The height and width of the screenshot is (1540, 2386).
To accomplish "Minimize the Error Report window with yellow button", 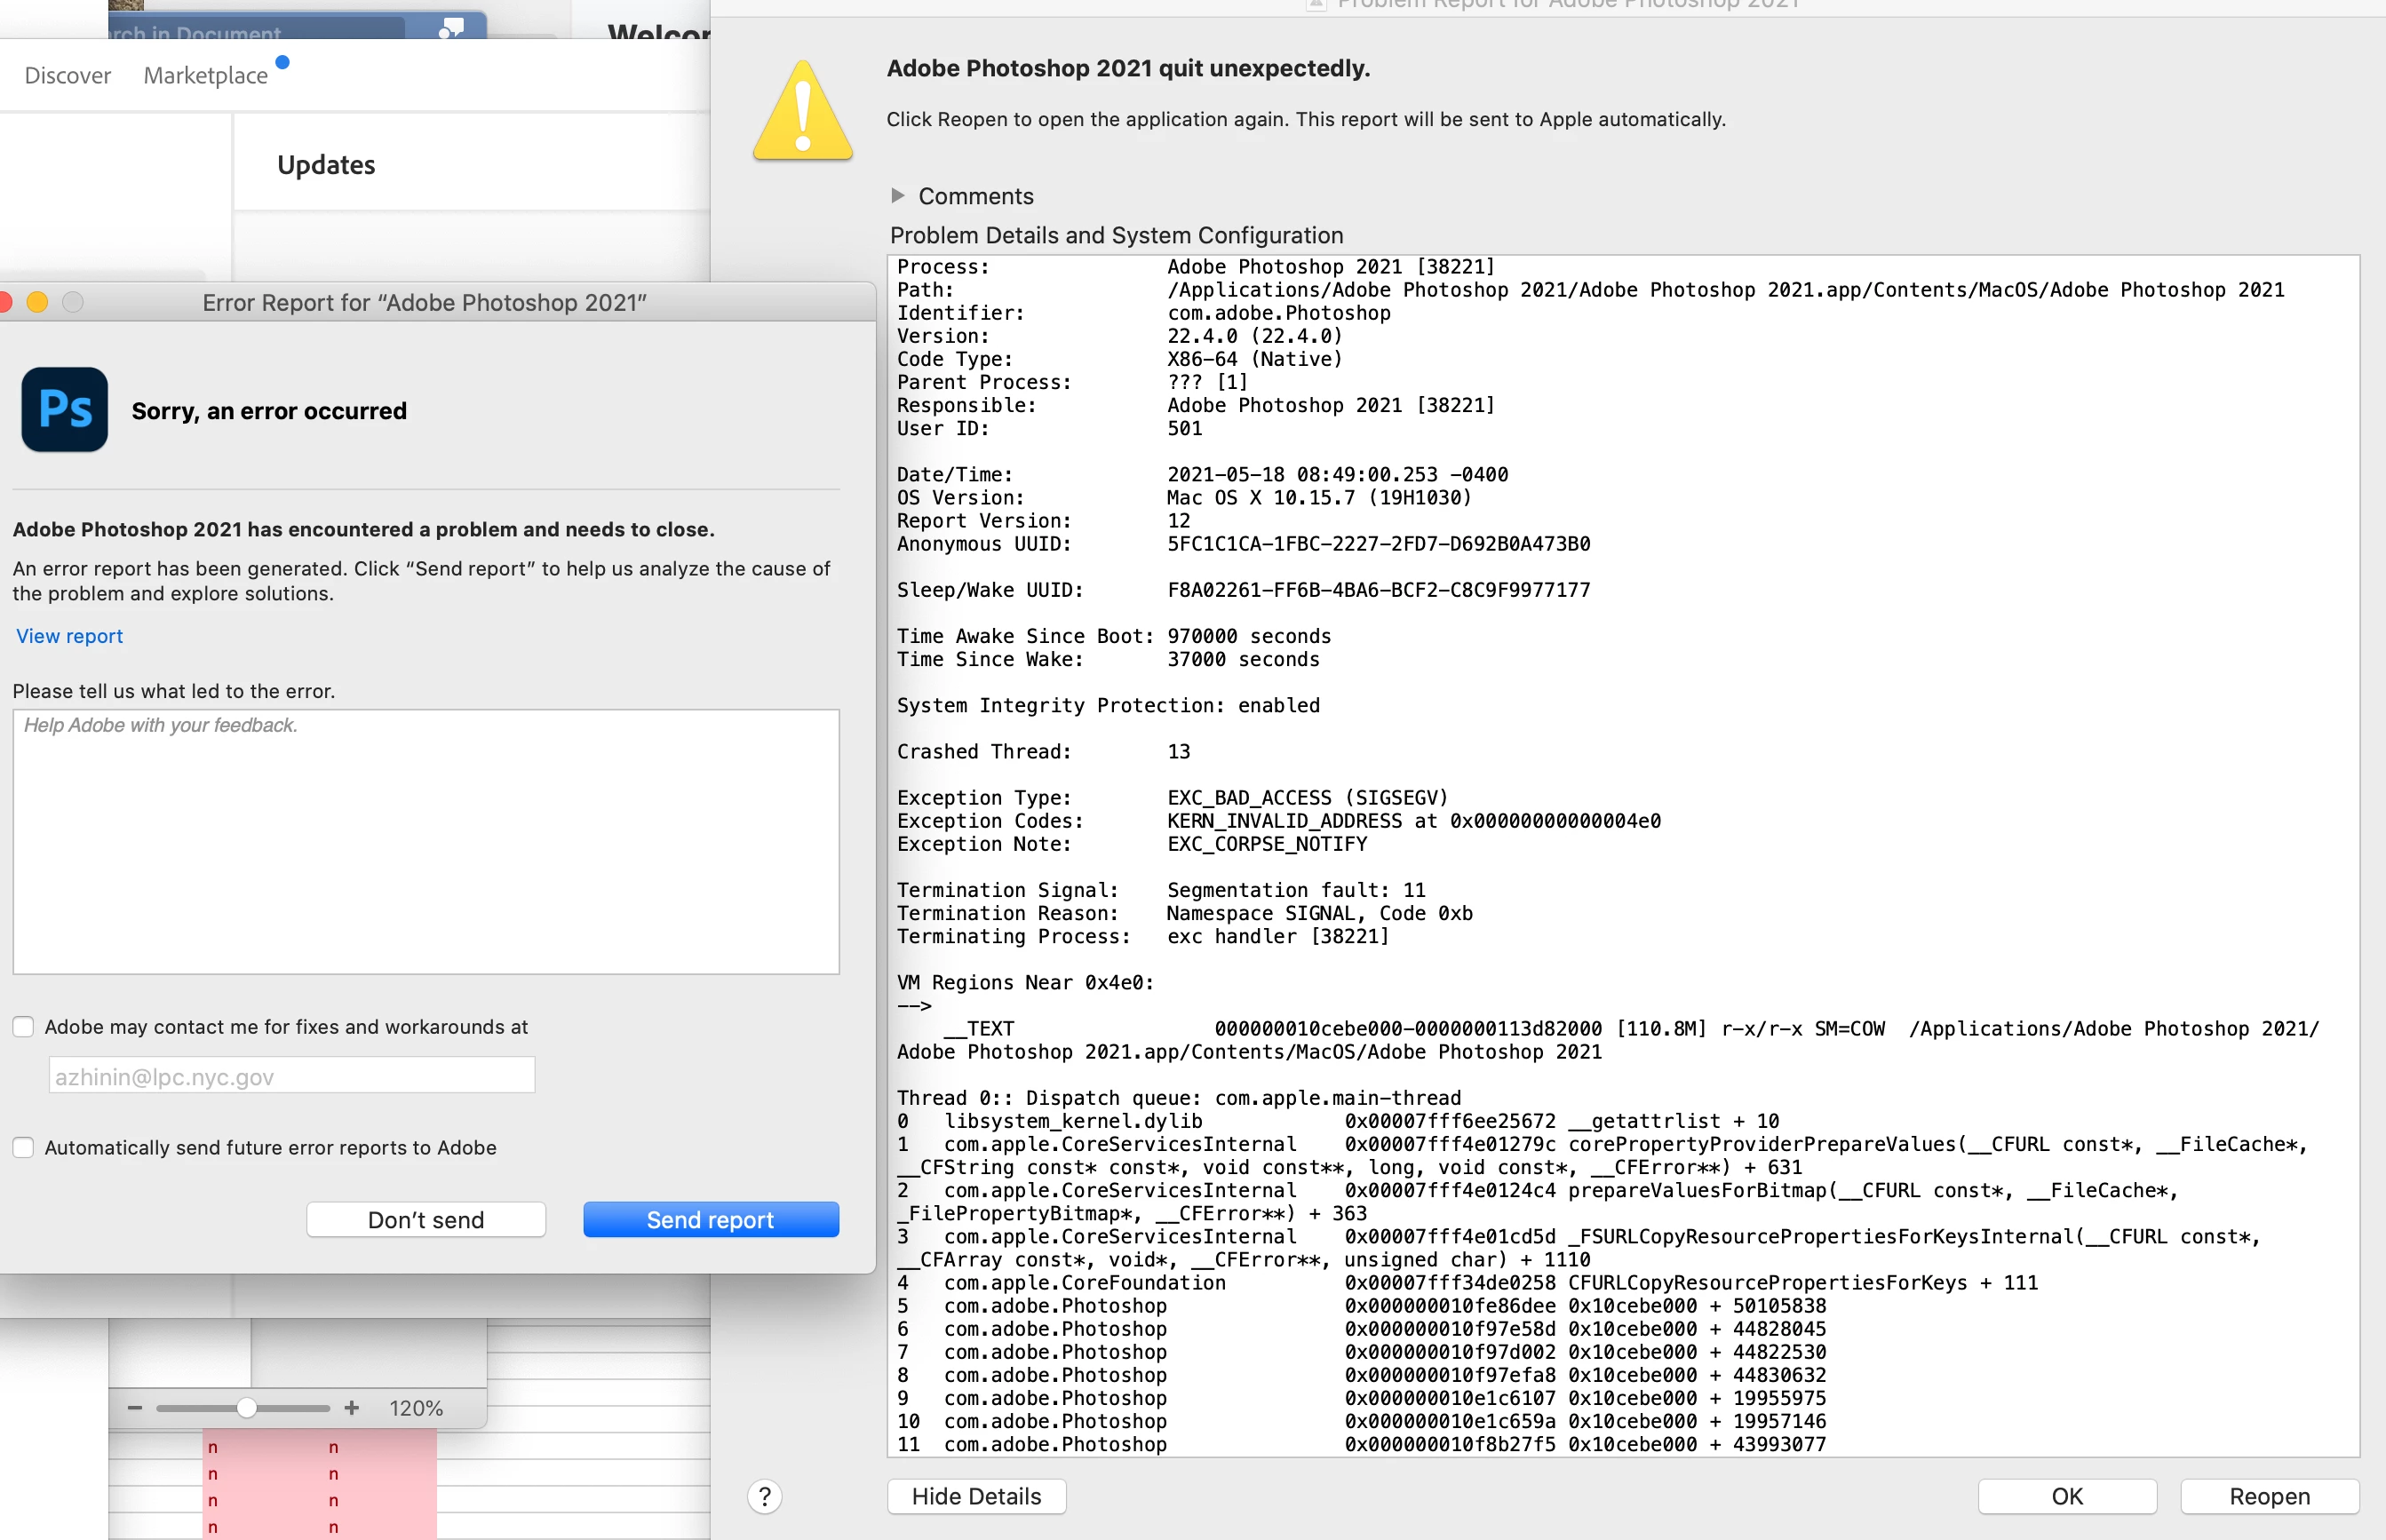I will click(x=38, y=302).
